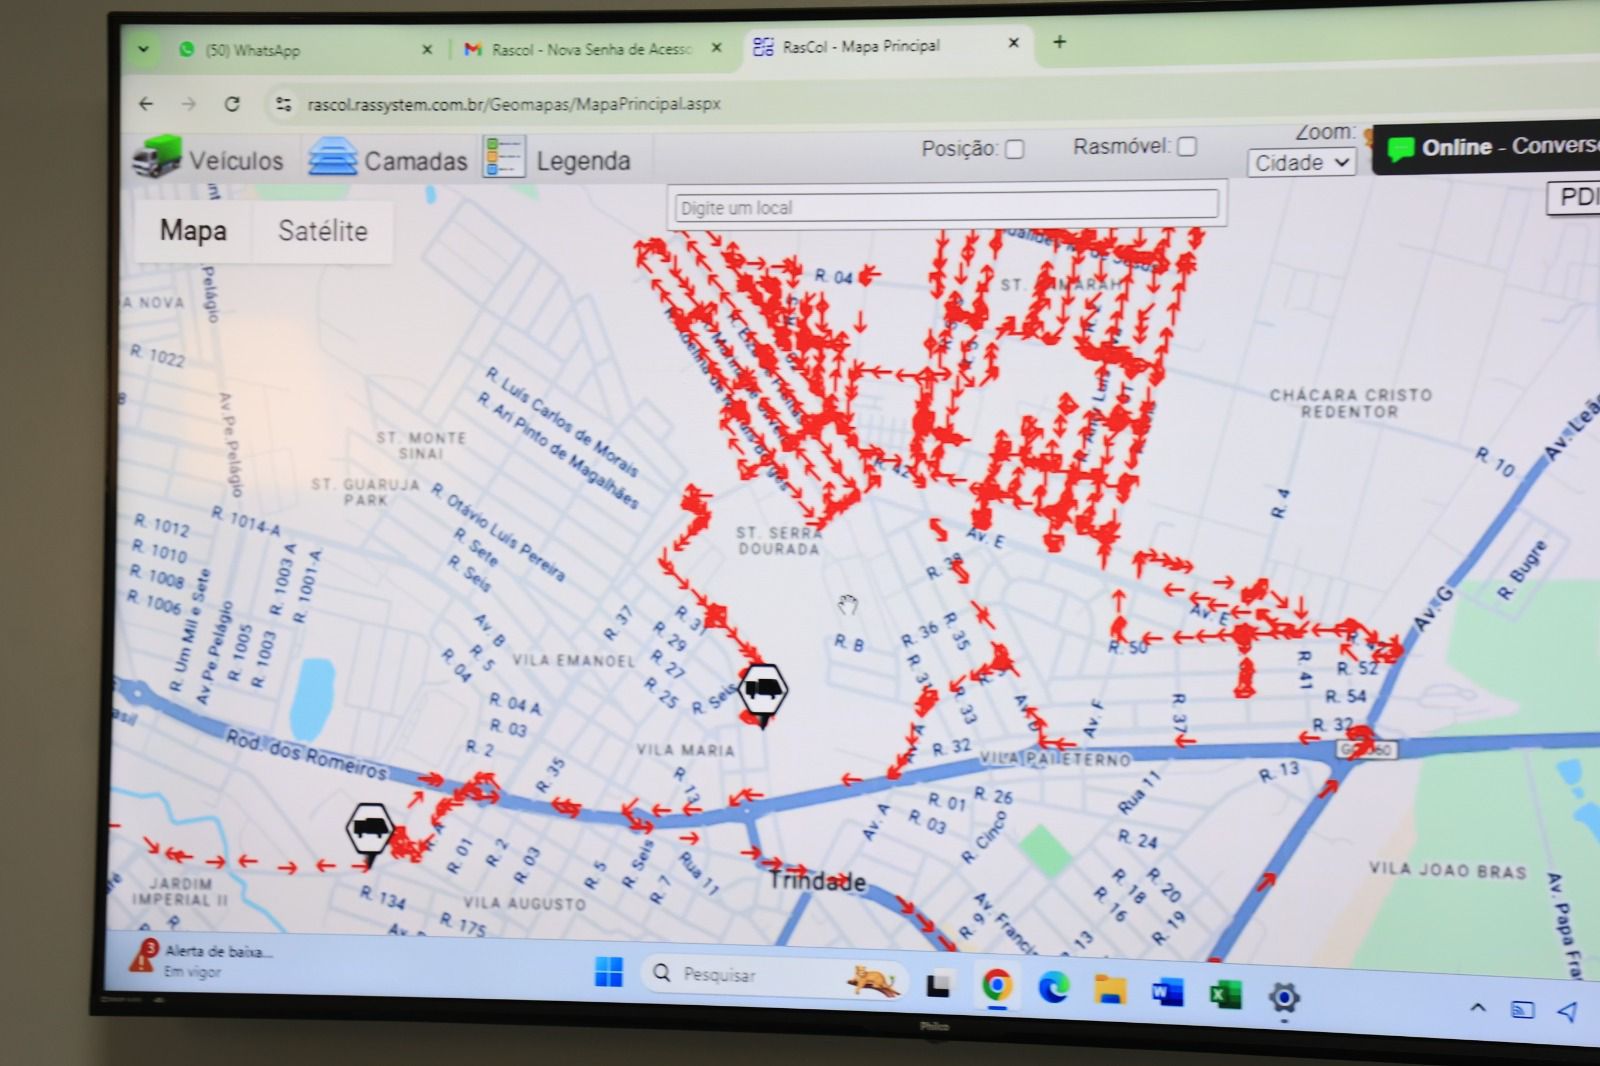Expand the Zoom Cidade dropdown
This screenshot has width=1600, height=1066.
coord(1300,162)
